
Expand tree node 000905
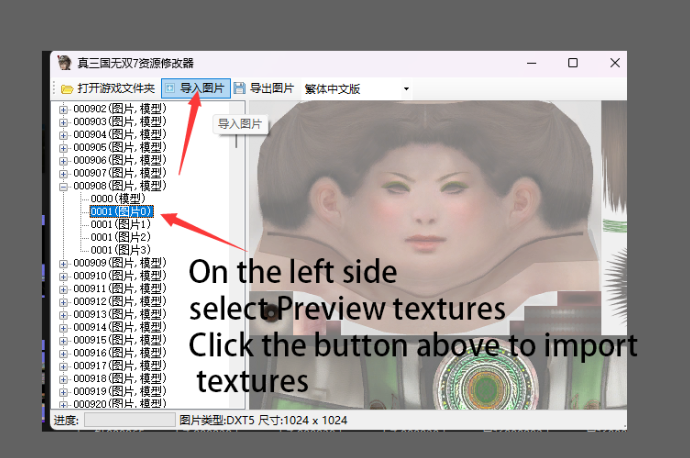pyautogui.click(x=63, y=148)
